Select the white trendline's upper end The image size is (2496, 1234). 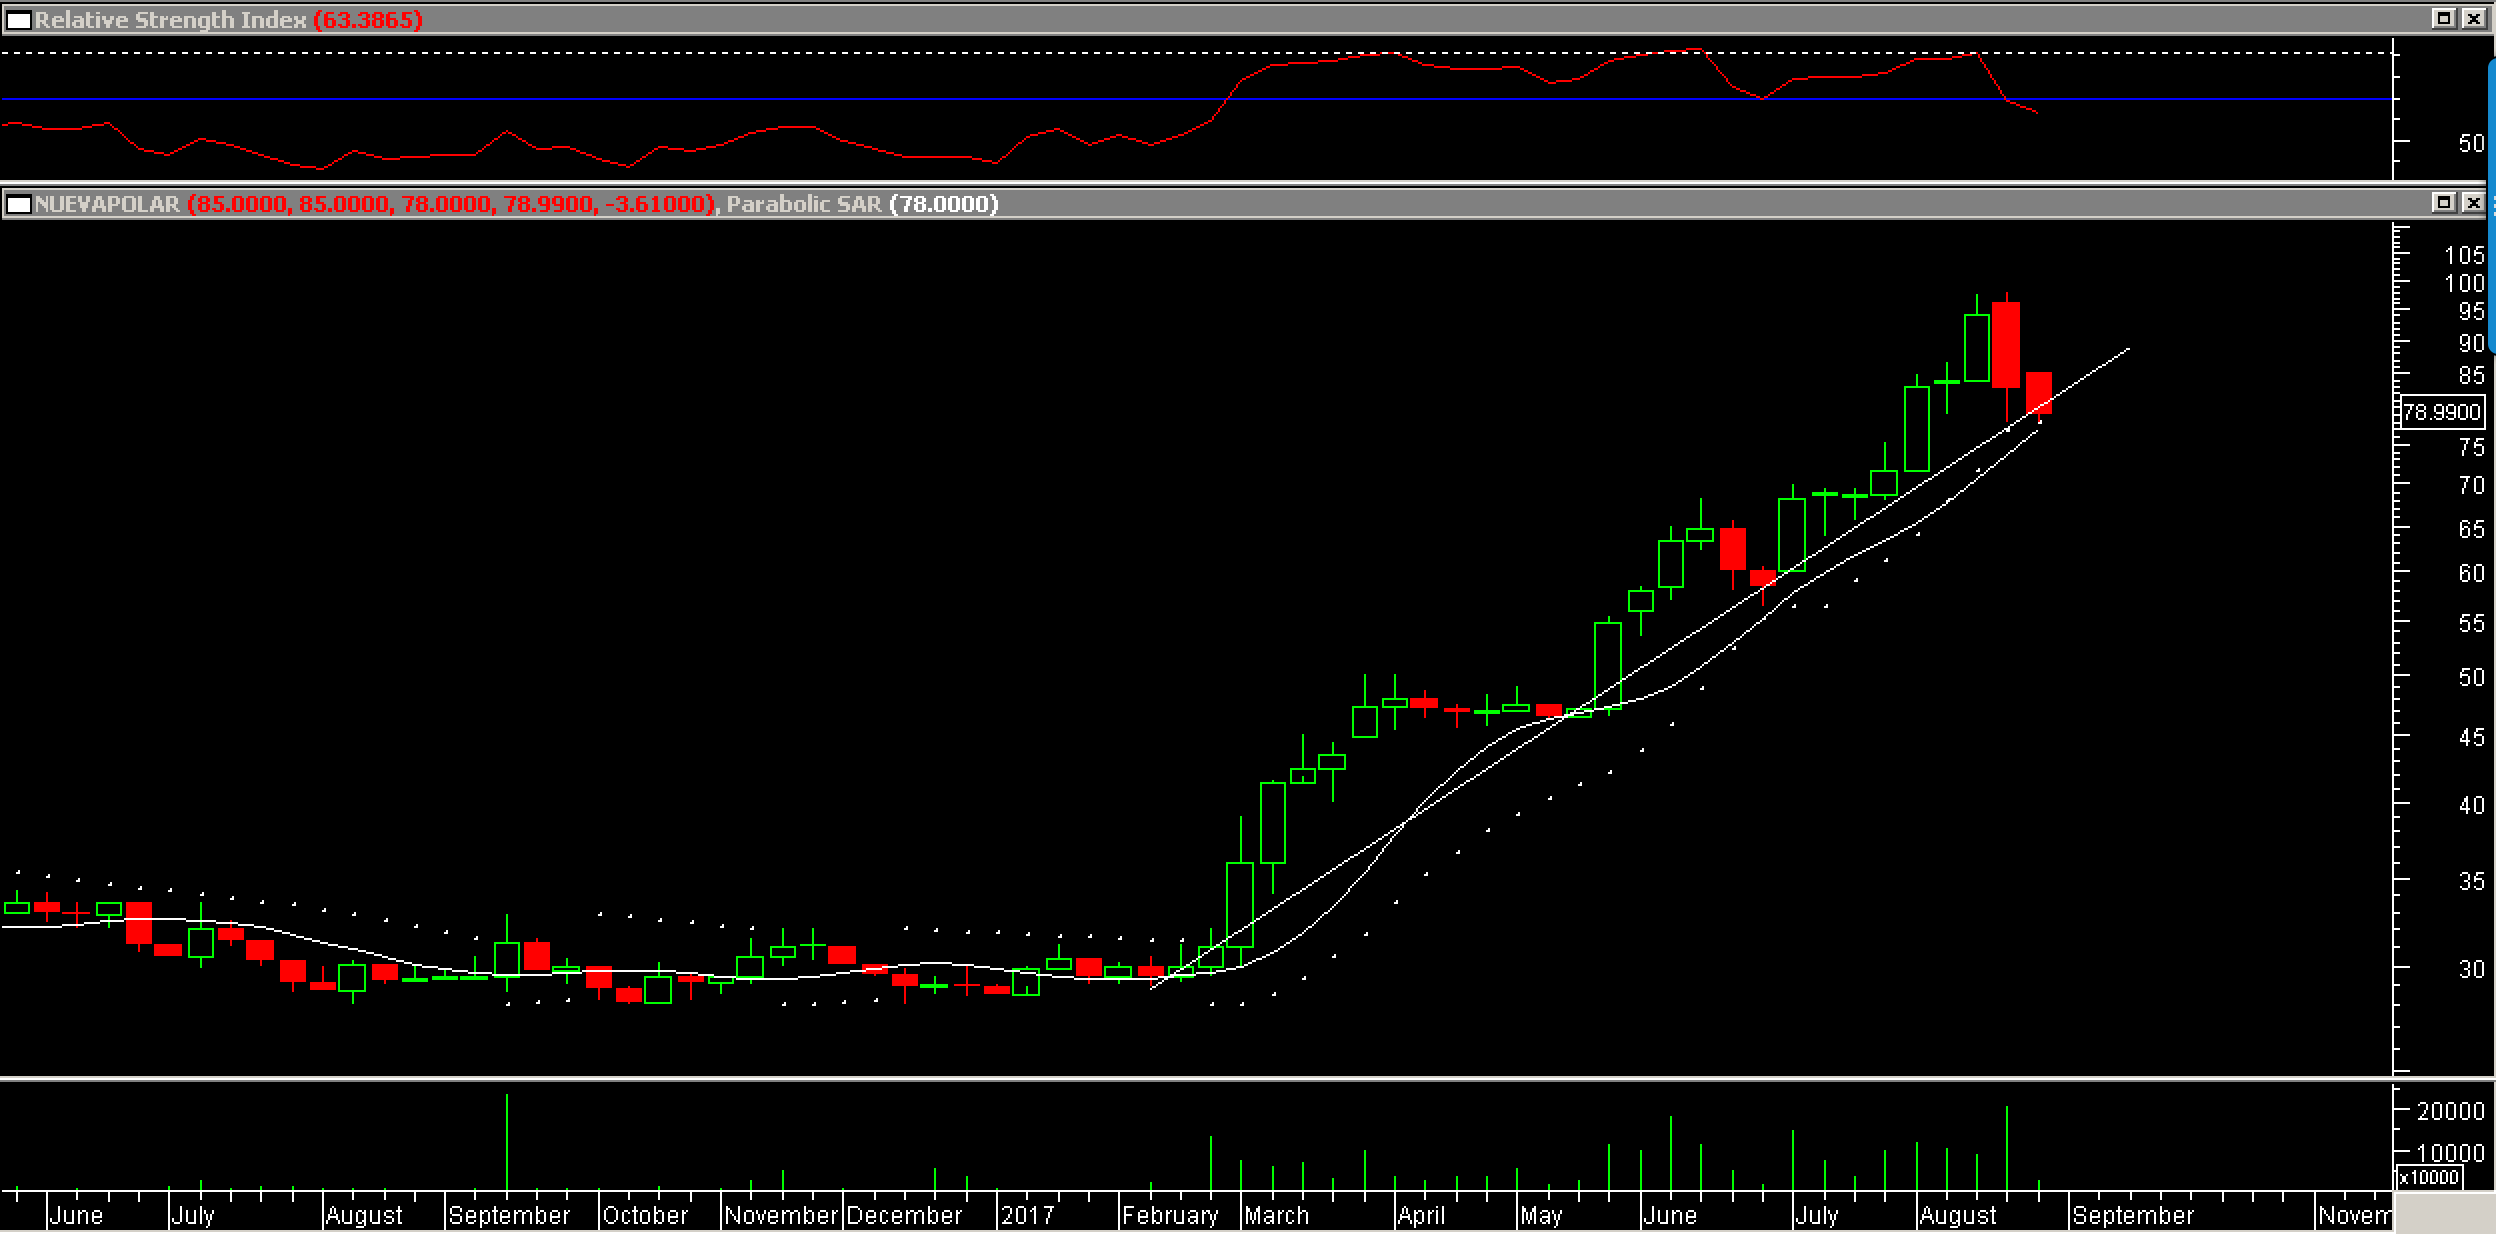coord(2126,350)
